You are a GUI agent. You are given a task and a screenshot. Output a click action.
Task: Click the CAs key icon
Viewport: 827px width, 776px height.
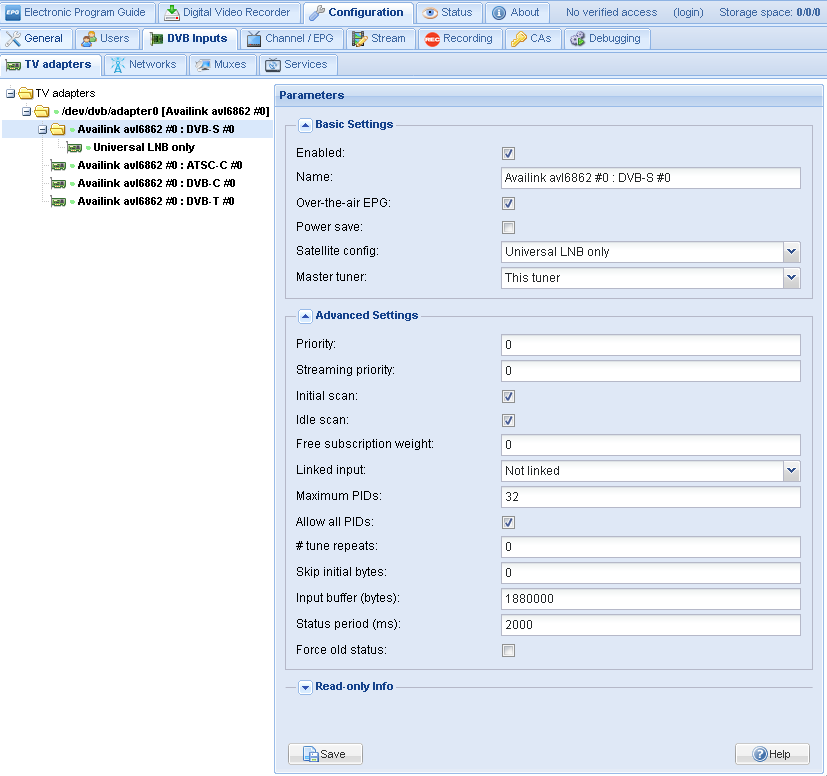pos(519,39)
